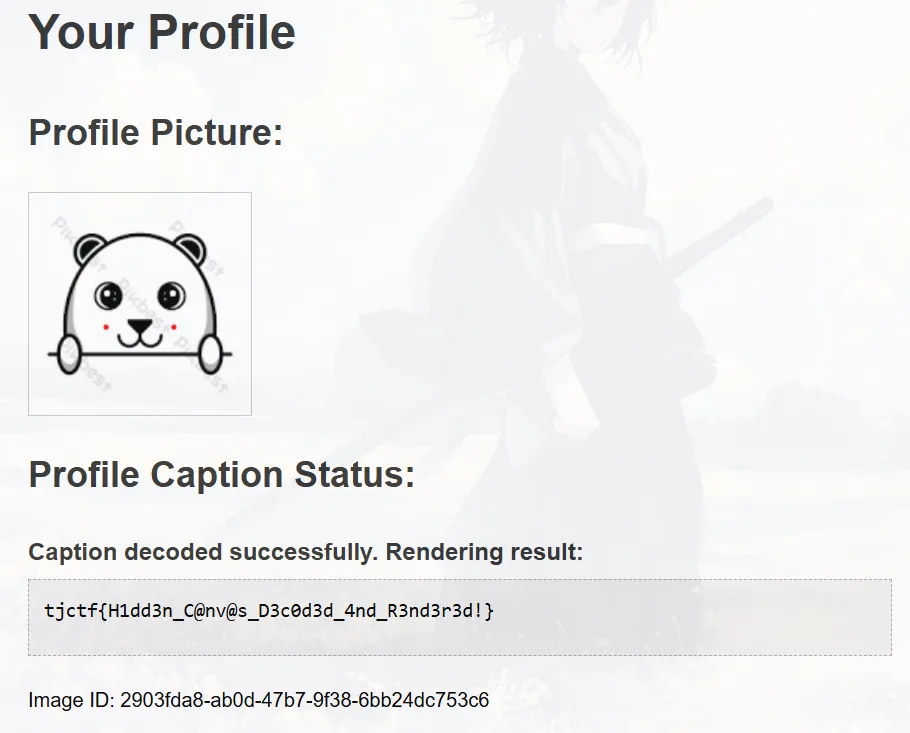
Task: Click the Image ID text line
Action: 258,700
